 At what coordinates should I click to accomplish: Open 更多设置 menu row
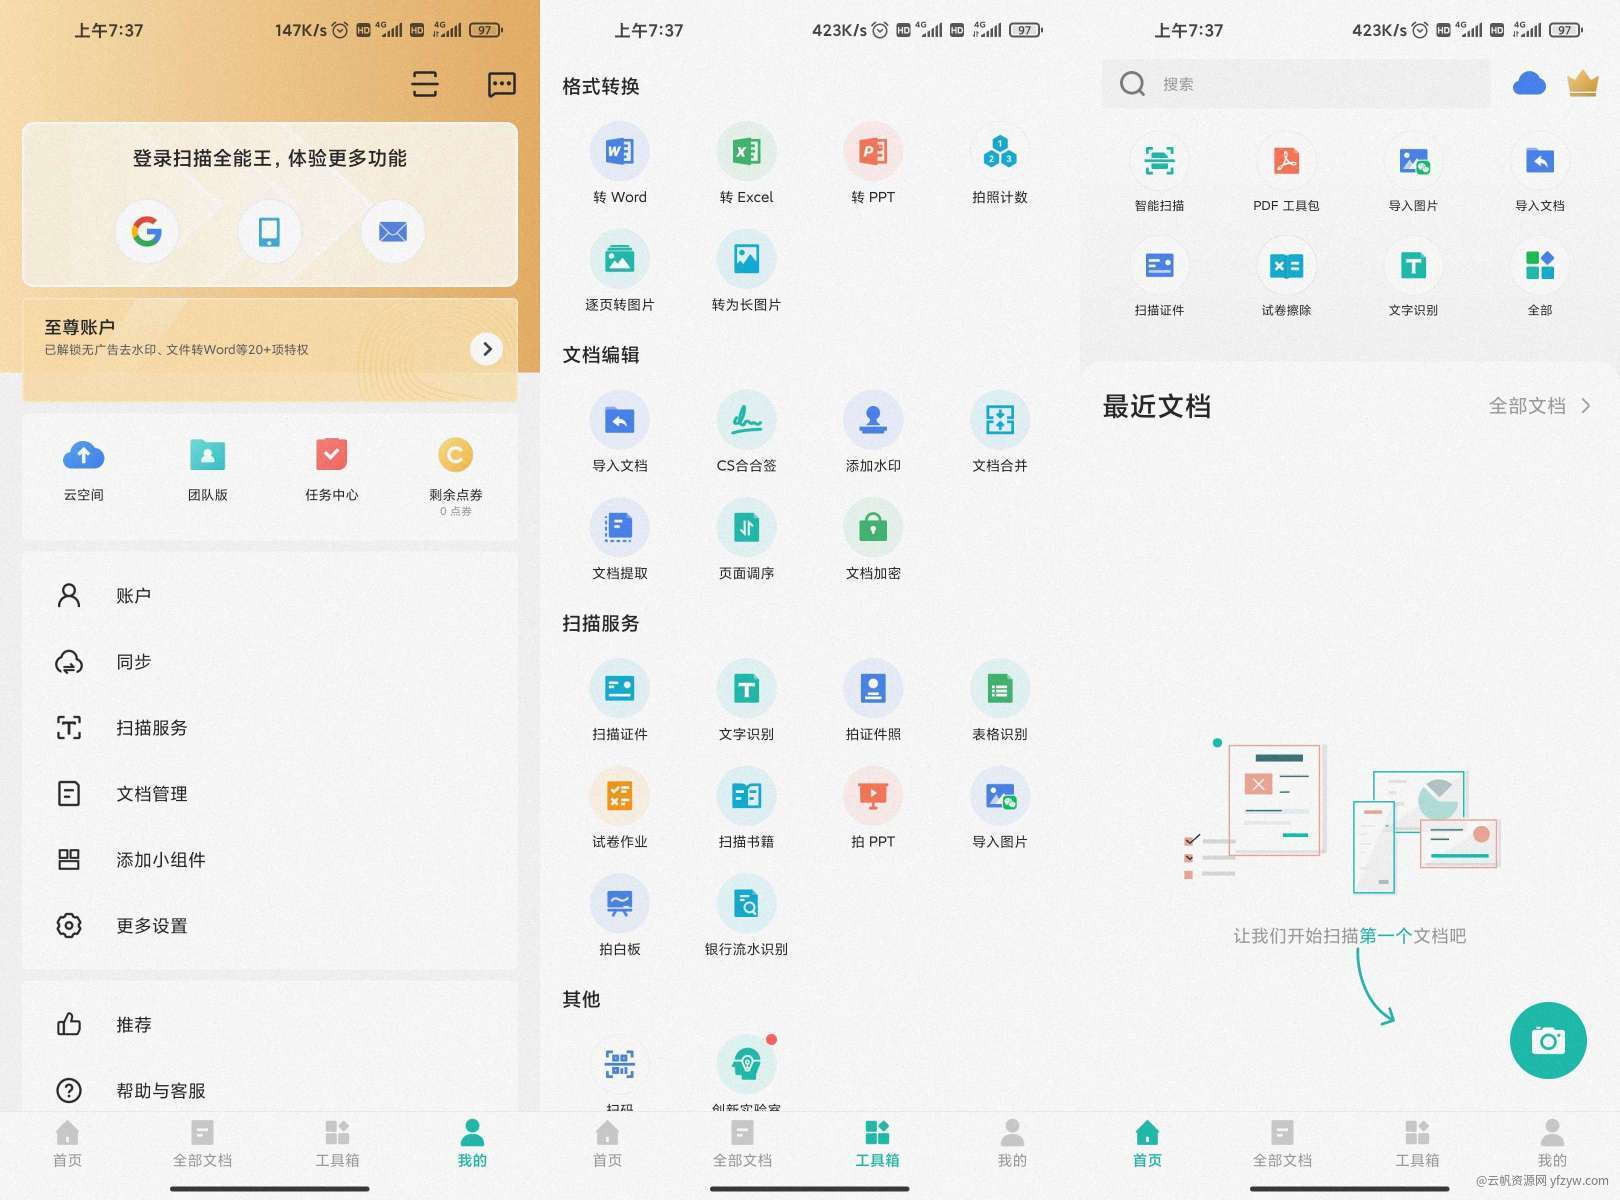(x=270, y=926)
